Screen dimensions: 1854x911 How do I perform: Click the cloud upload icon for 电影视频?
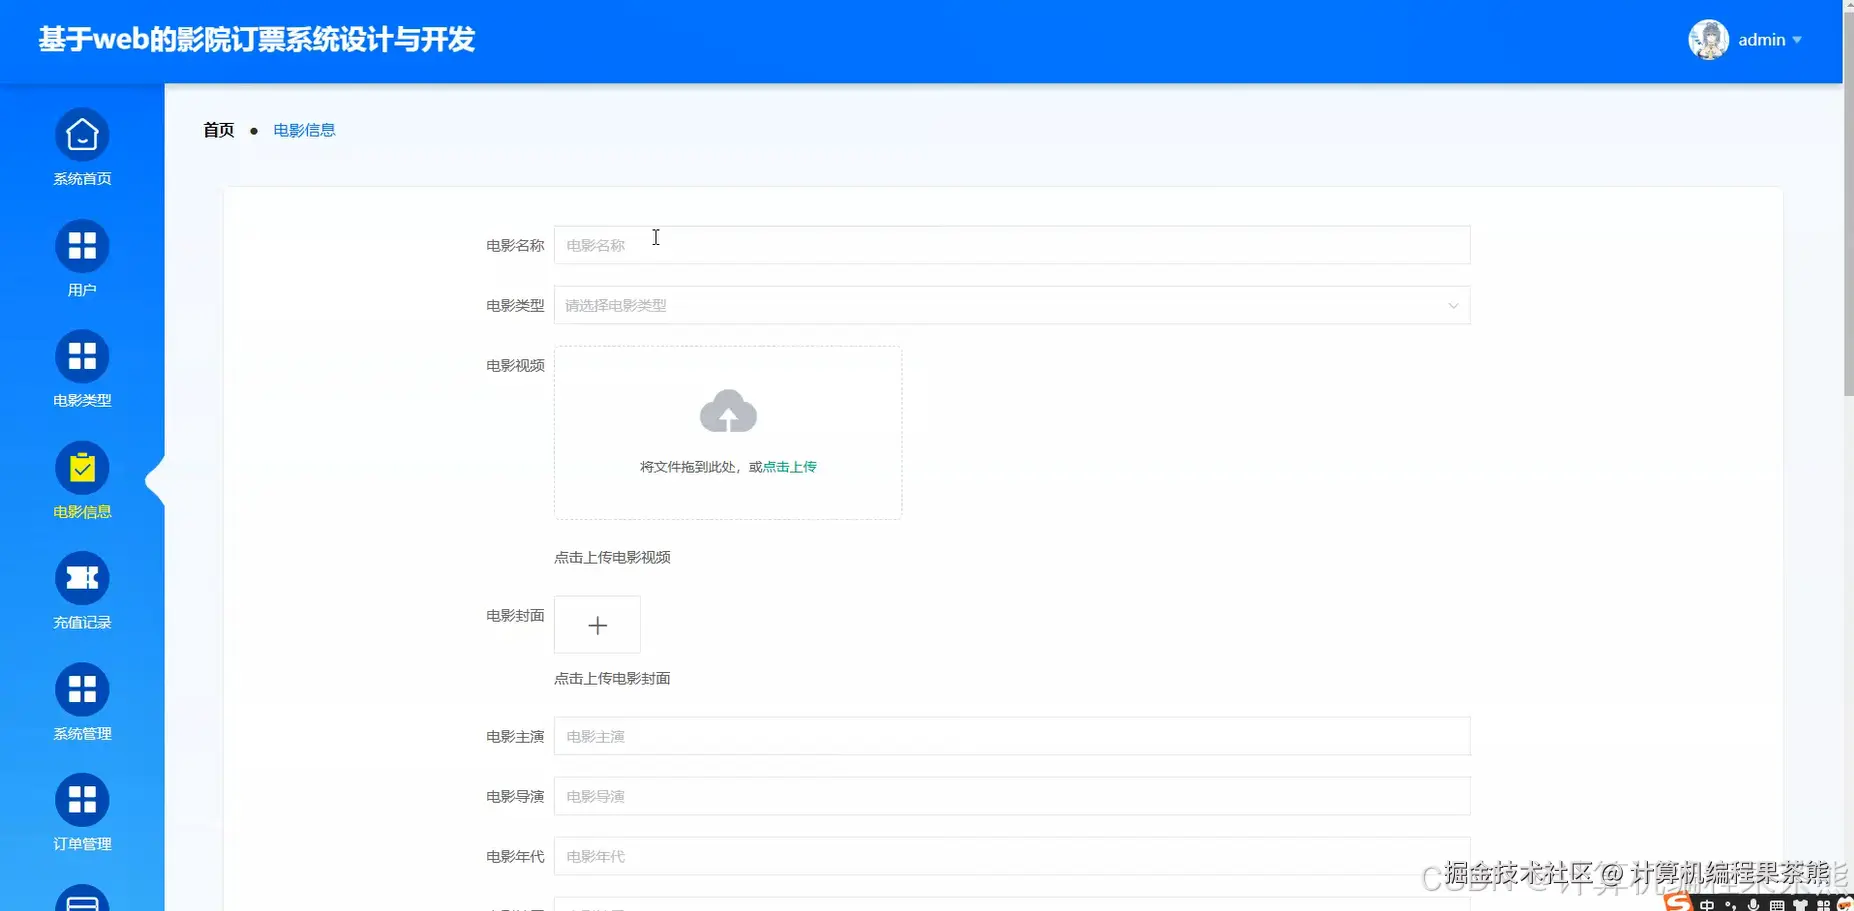click(727, 411)
